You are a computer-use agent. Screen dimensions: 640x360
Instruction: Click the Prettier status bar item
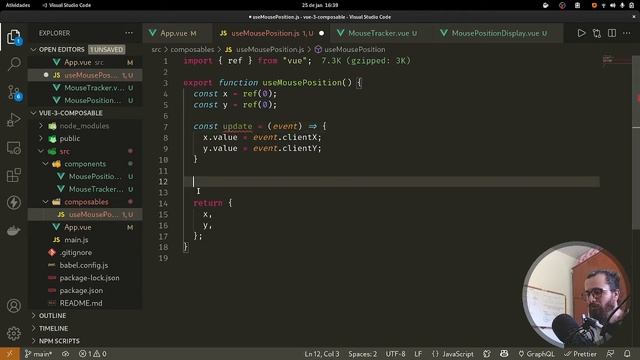pyautogui.click(x=580, y=354)
